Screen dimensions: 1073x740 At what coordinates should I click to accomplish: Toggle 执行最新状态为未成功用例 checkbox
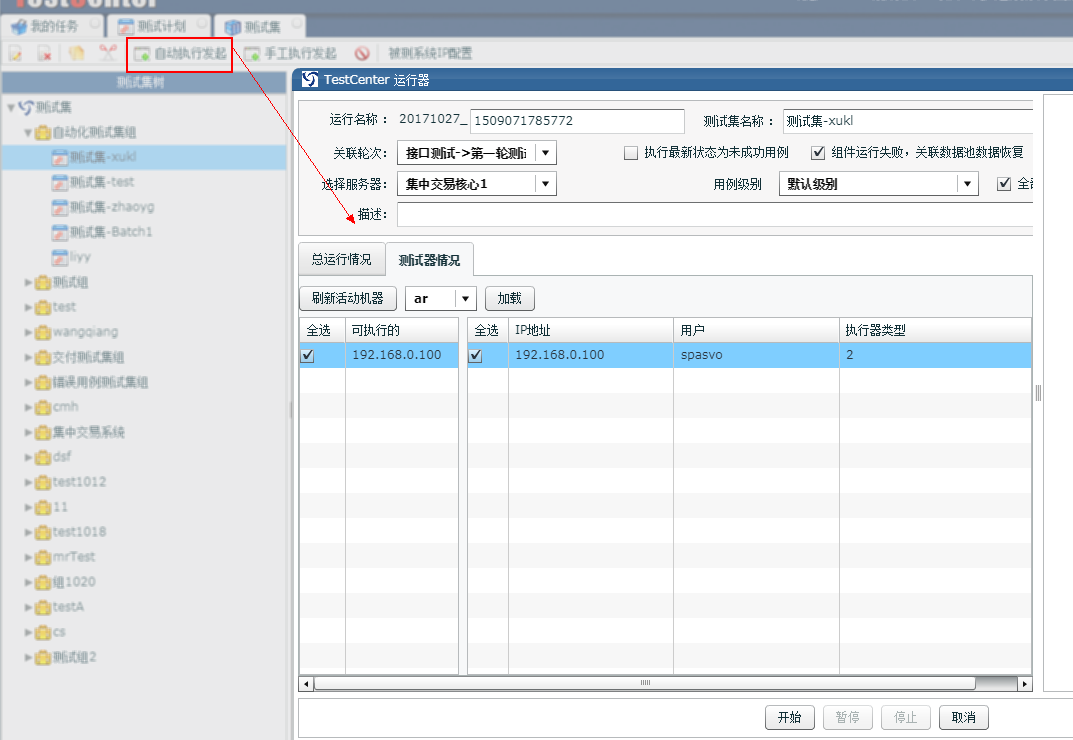[631, 153]
